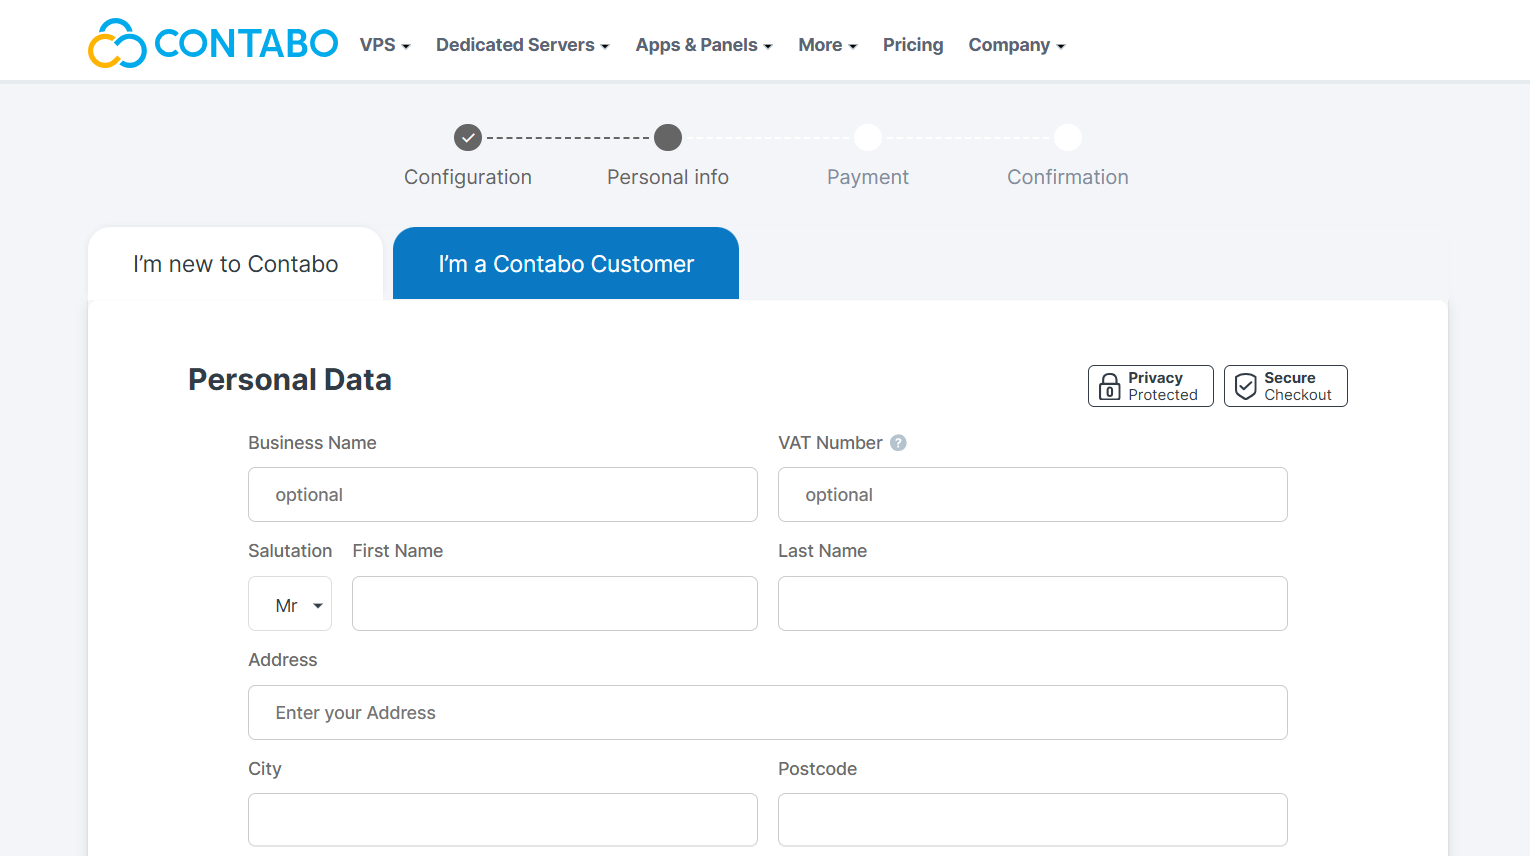
Task: Focus the Last Name input field
Action: [x=1033, y=604]
